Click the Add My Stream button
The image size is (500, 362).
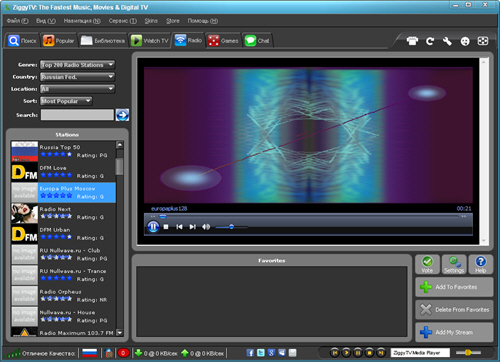point(454,332)
